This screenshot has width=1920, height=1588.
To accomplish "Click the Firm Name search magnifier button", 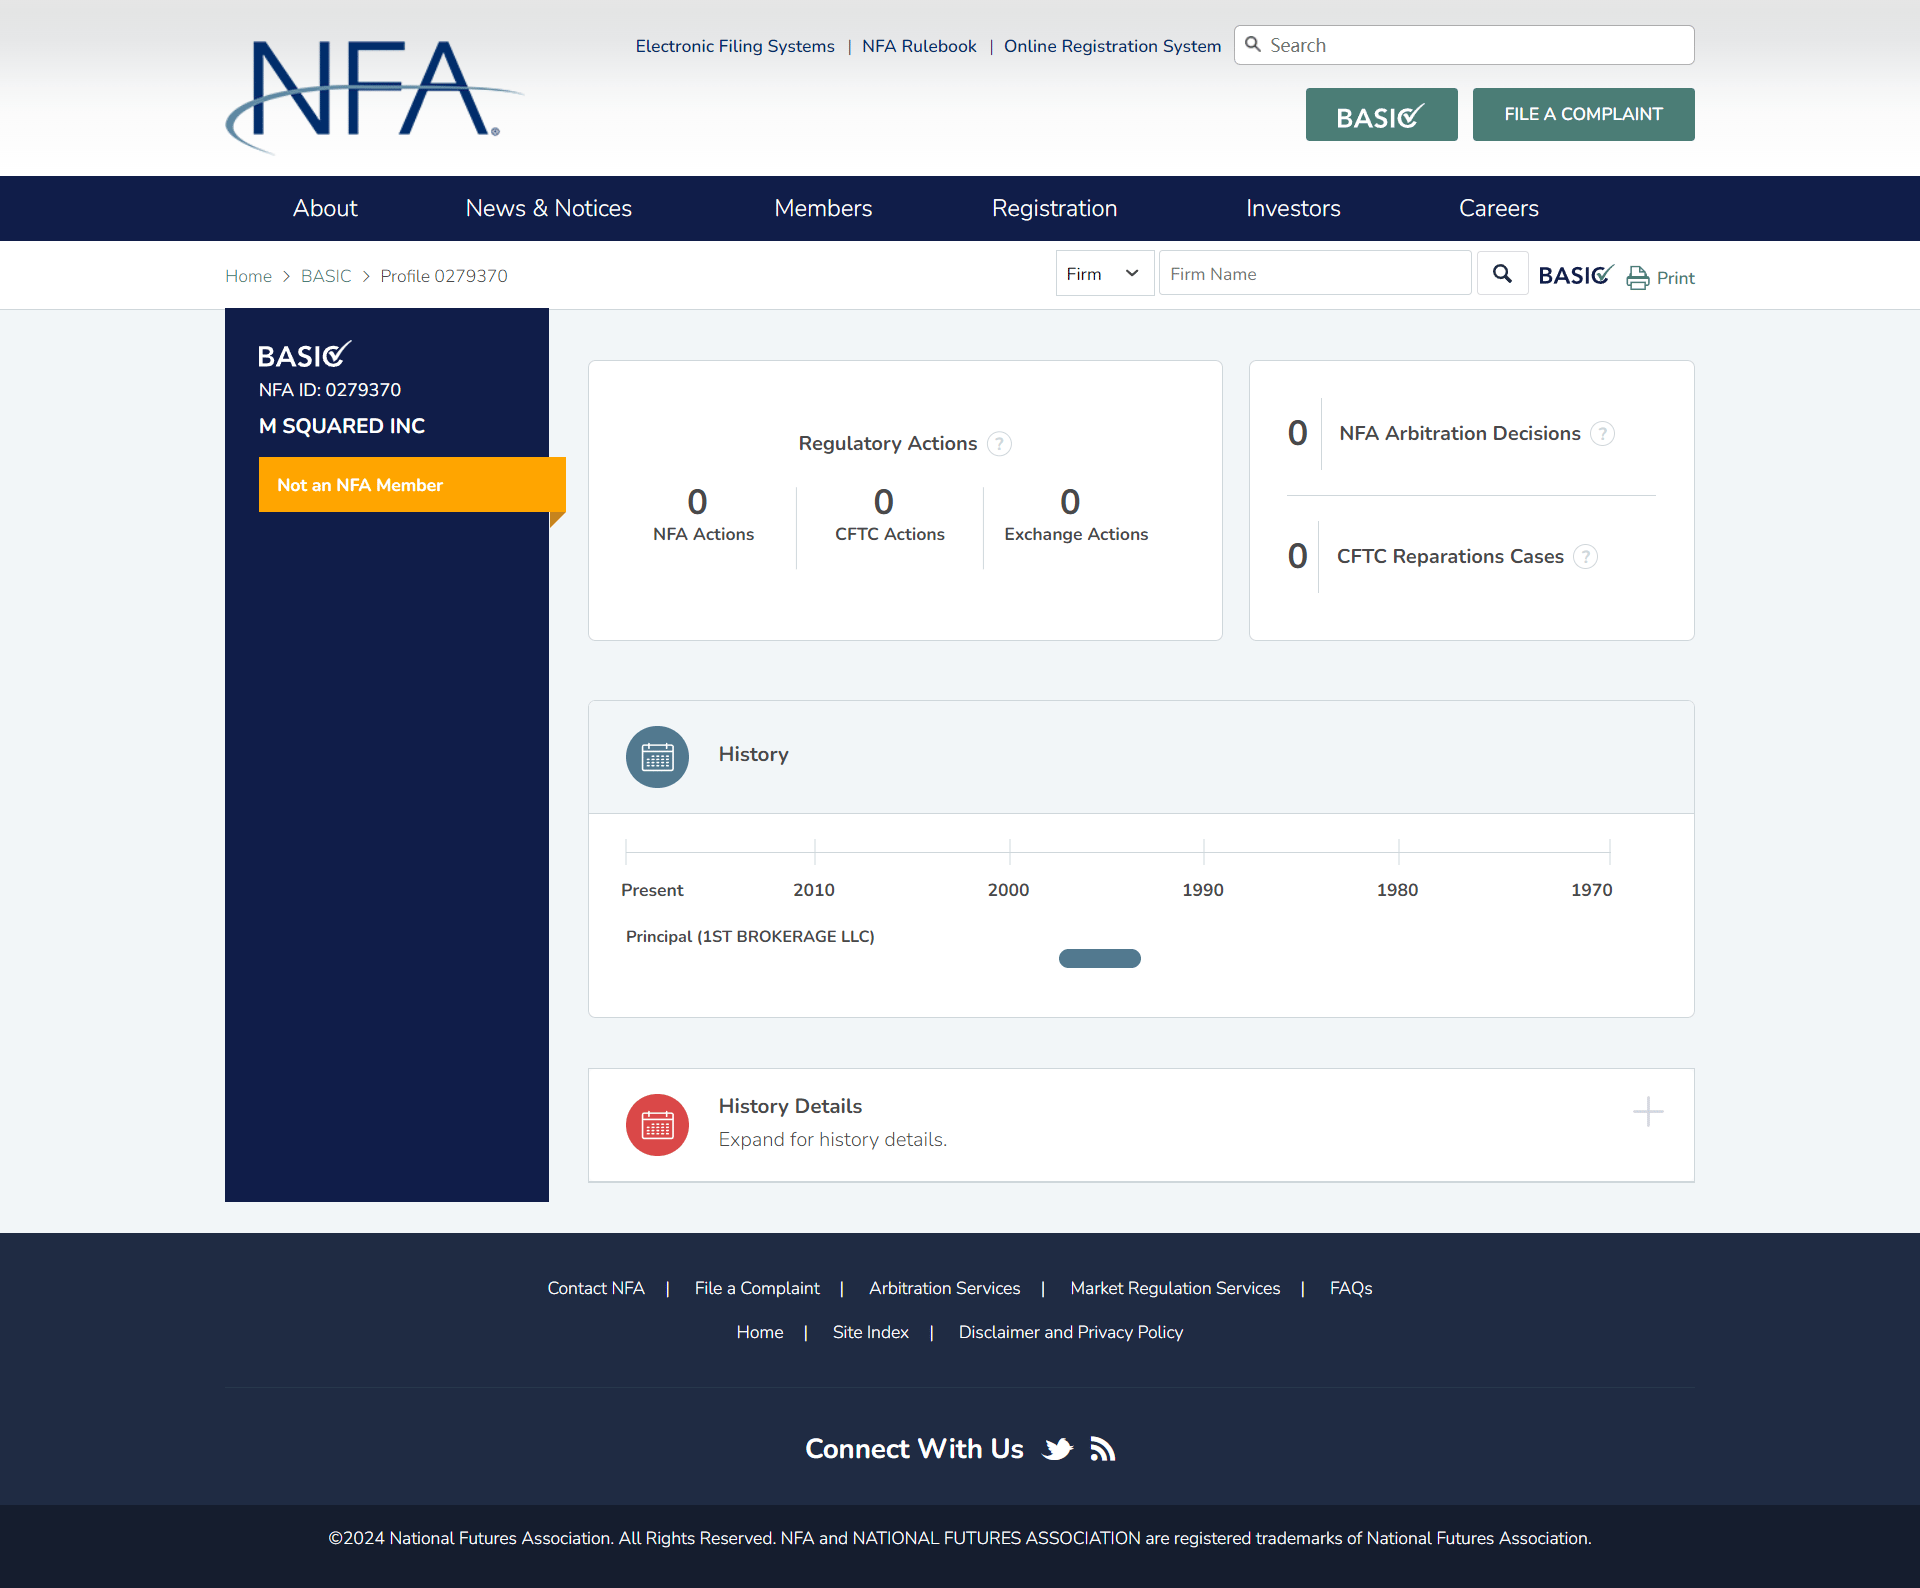I will [1502, 274].
